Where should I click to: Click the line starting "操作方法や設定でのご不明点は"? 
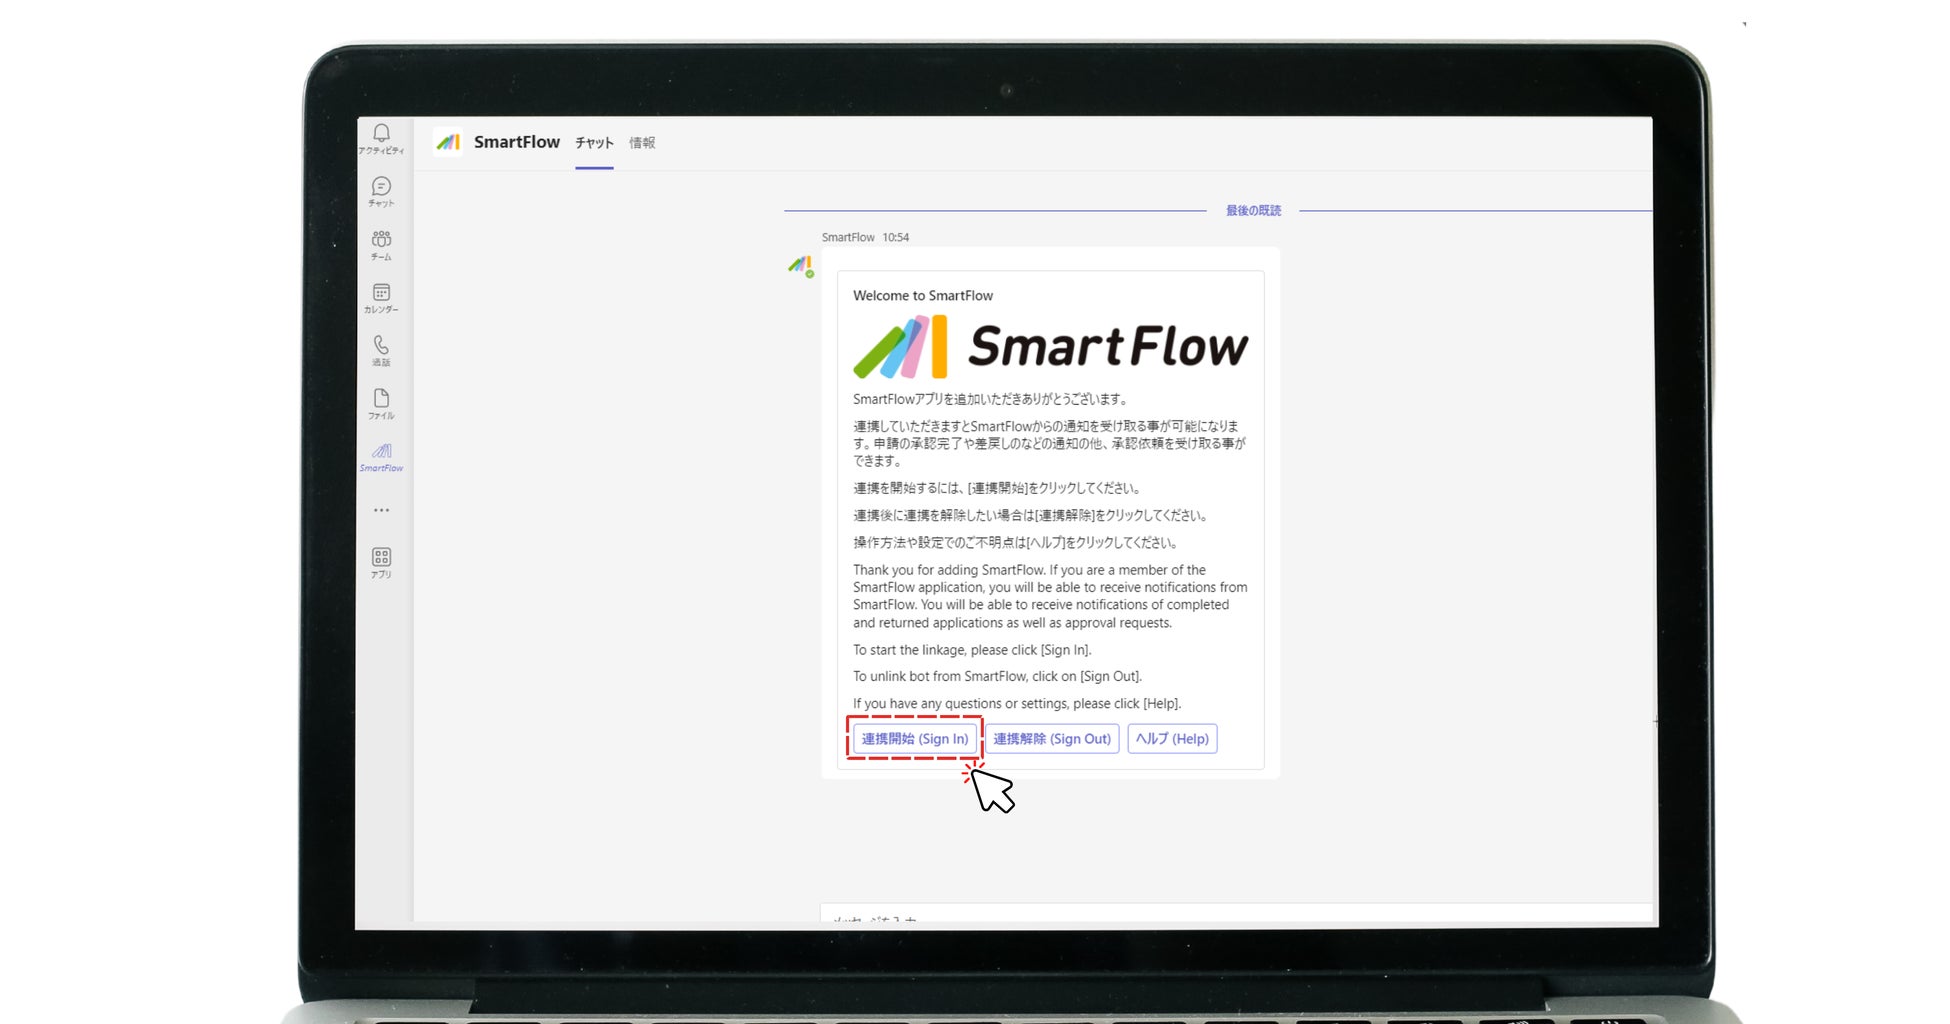1017,543
